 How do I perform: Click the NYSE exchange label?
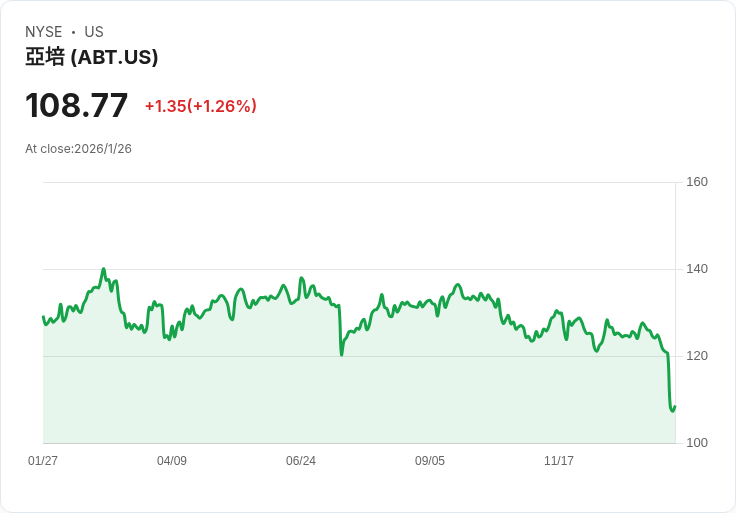[45, 32]
